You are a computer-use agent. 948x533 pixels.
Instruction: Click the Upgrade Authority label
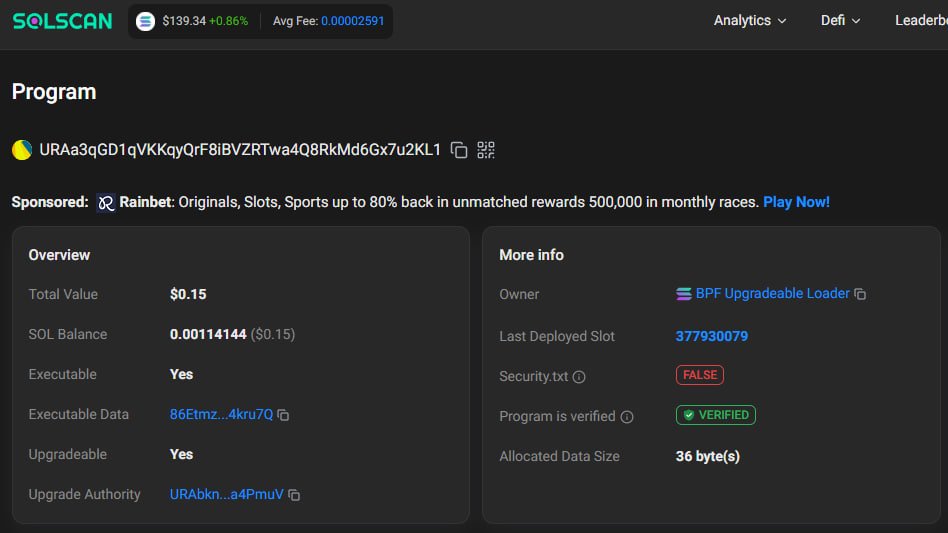tap(85, 494)
